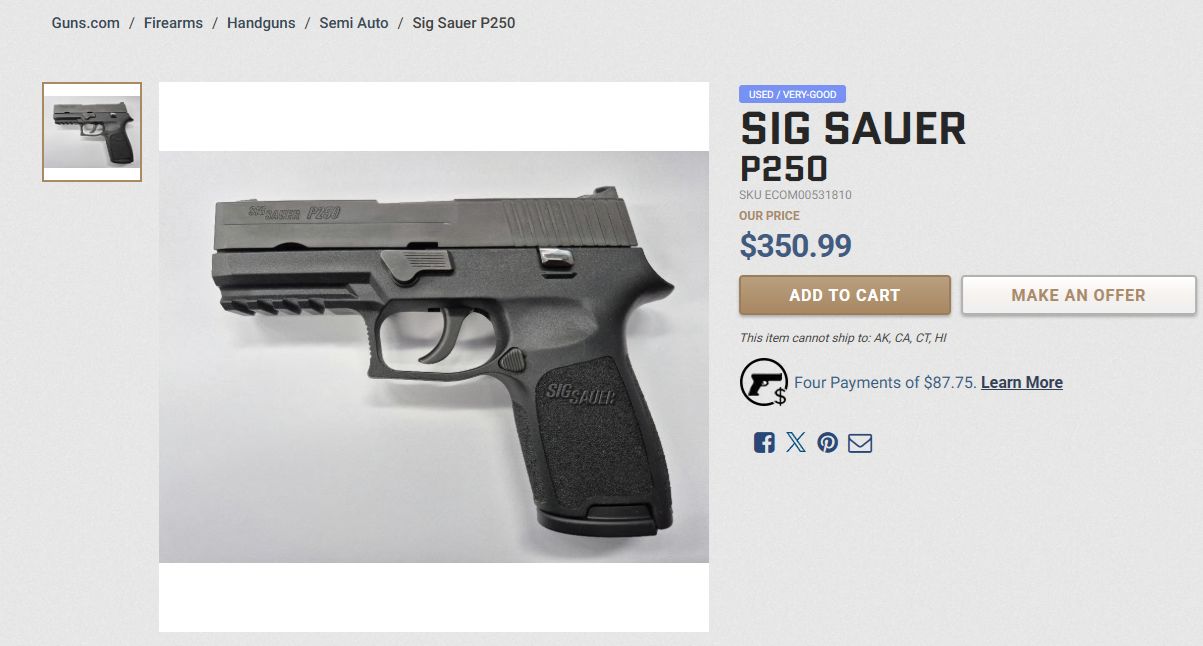Click the Used / Very-Good condition badge

pyautogui.click(x=793, y=94)
